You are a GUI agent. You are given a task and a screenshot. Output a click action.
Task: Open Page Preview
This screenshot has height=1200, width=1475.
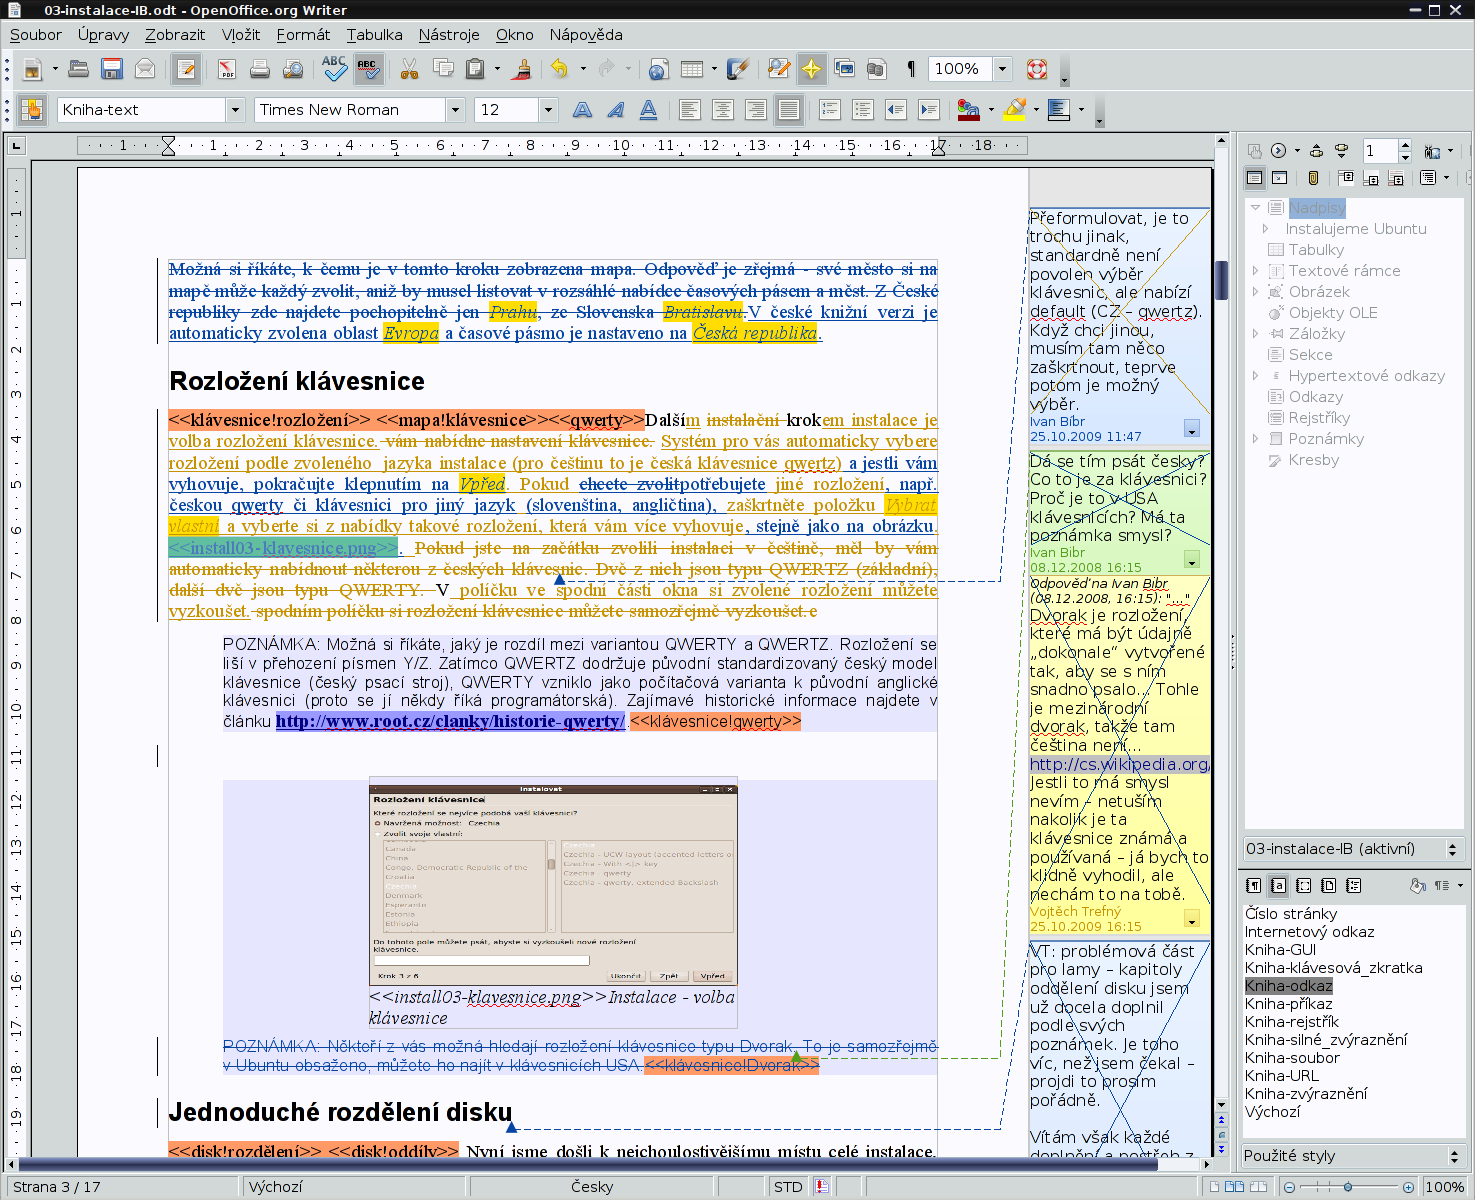click(x=293, y=69)
